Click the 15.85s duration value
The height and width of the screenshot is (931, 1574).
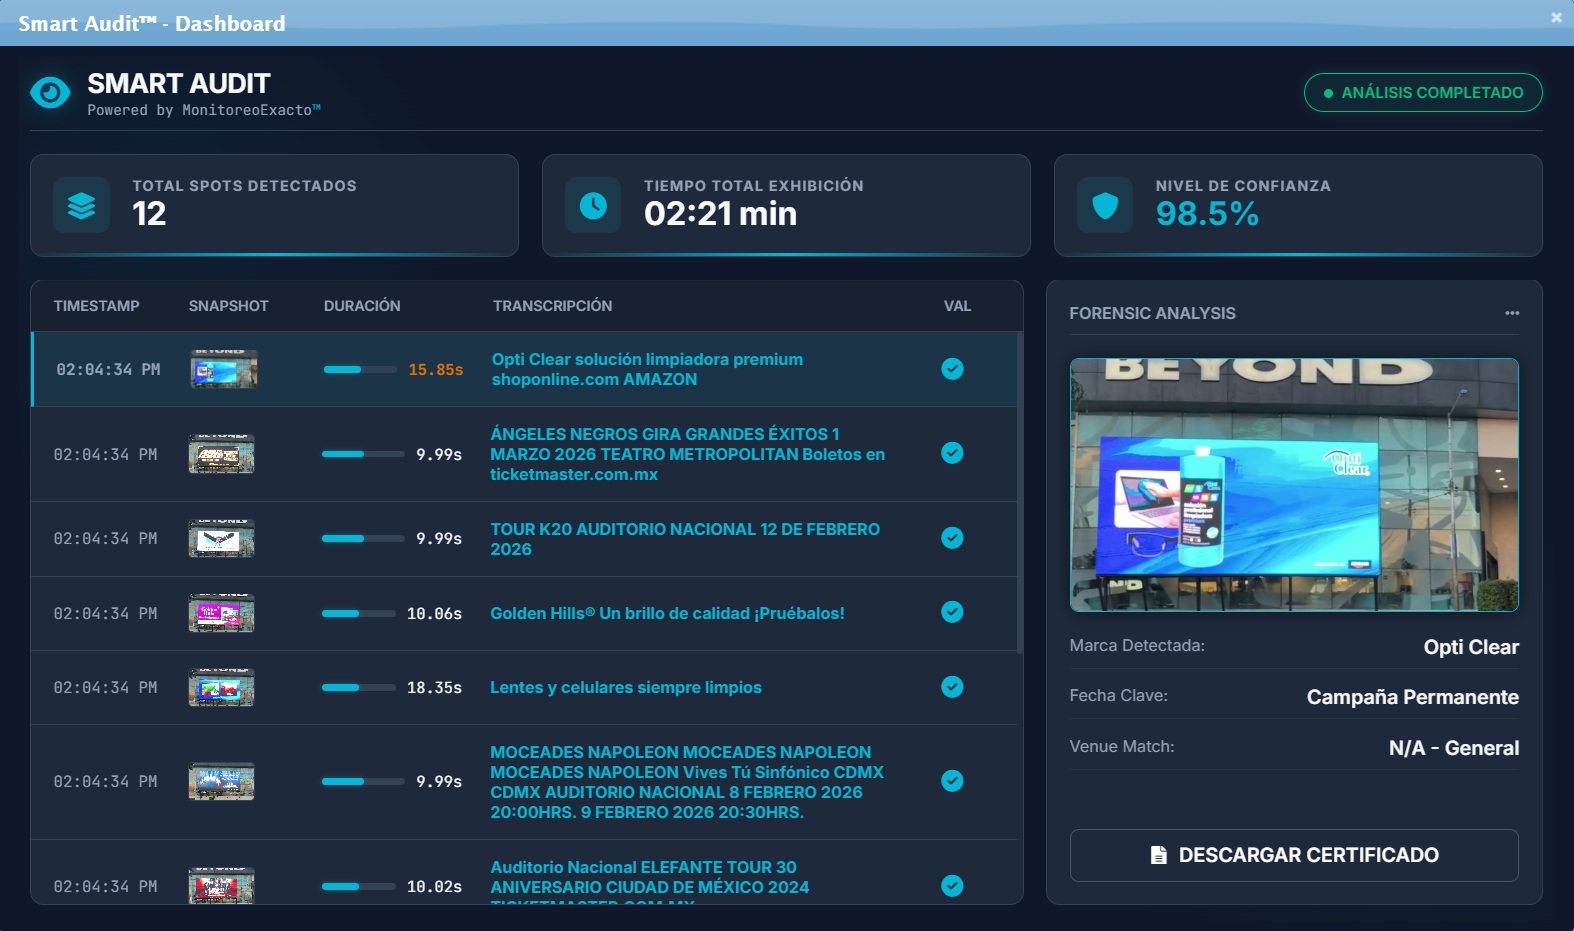tap(436, 370)
